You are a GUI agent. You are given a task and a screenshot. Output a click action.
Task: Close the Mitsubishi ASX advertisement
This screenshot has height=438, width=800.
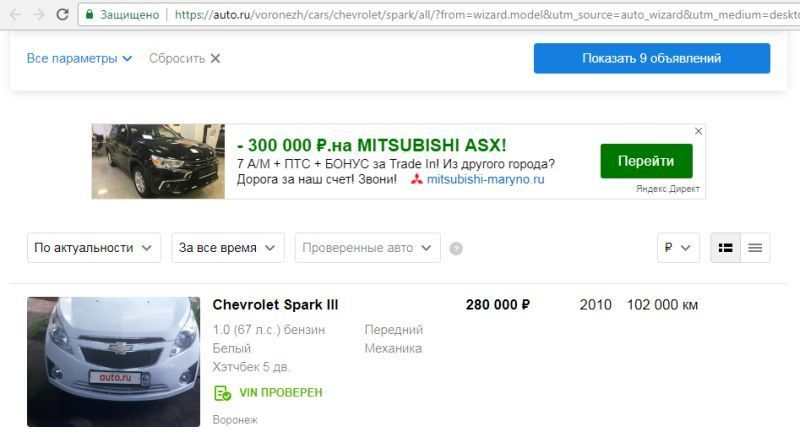(x=698, y=131)
